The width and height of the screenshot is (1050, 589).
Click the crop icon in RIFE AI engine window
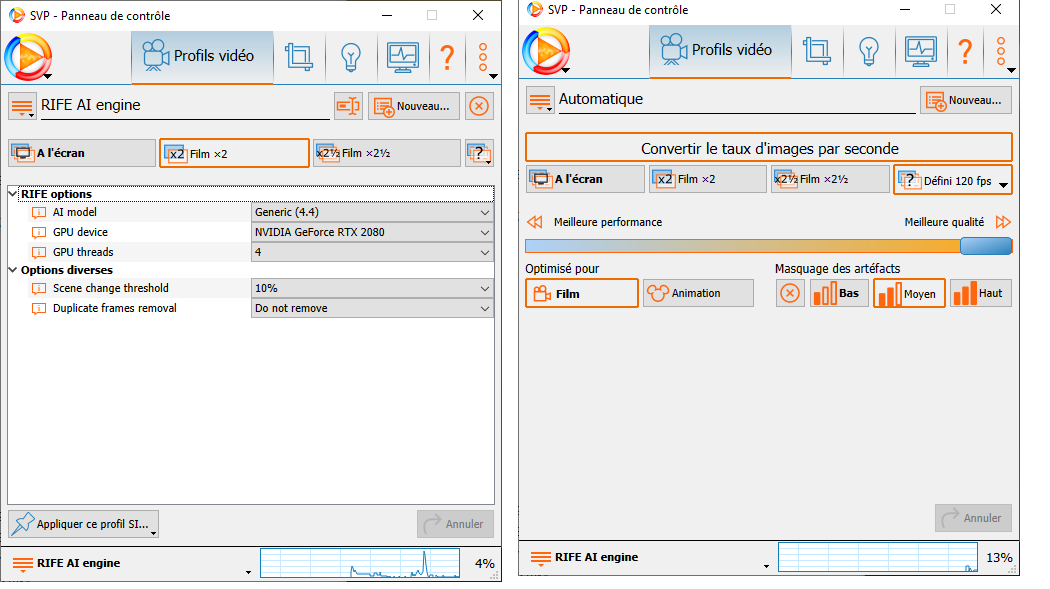point(298,56)
